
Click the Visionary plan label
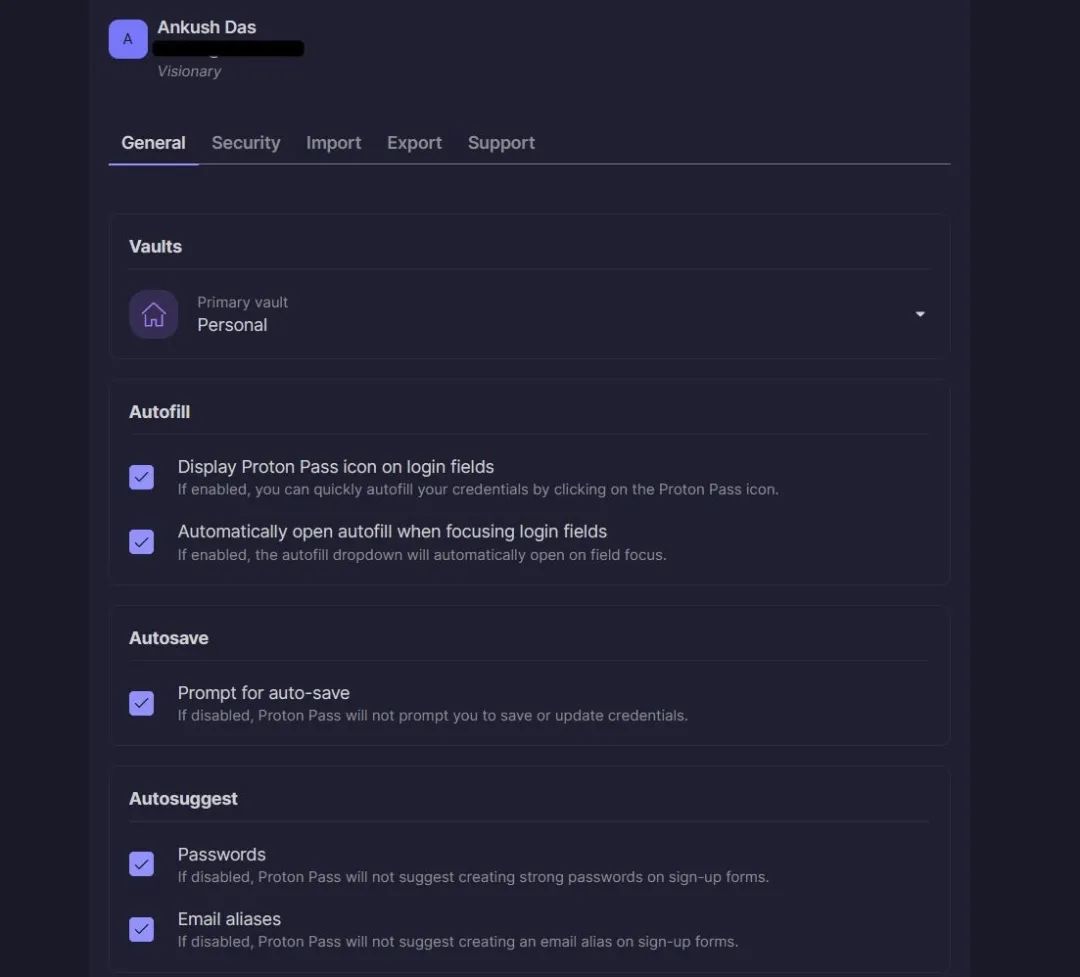point(189,71)
